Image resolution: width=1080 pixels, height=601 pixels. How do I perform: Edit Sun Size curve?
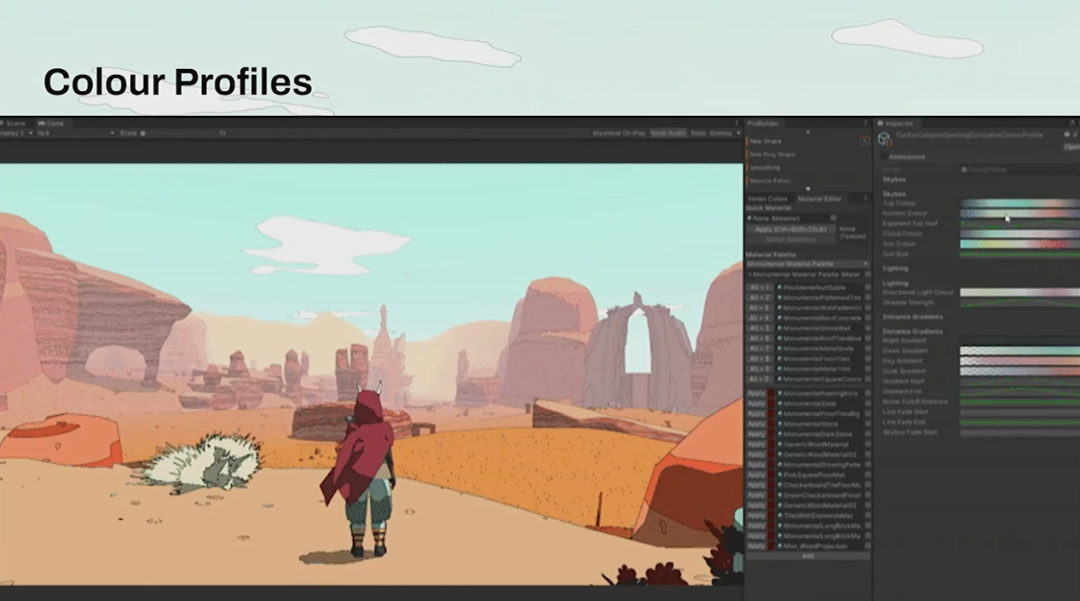click(x=1020, y=254)
